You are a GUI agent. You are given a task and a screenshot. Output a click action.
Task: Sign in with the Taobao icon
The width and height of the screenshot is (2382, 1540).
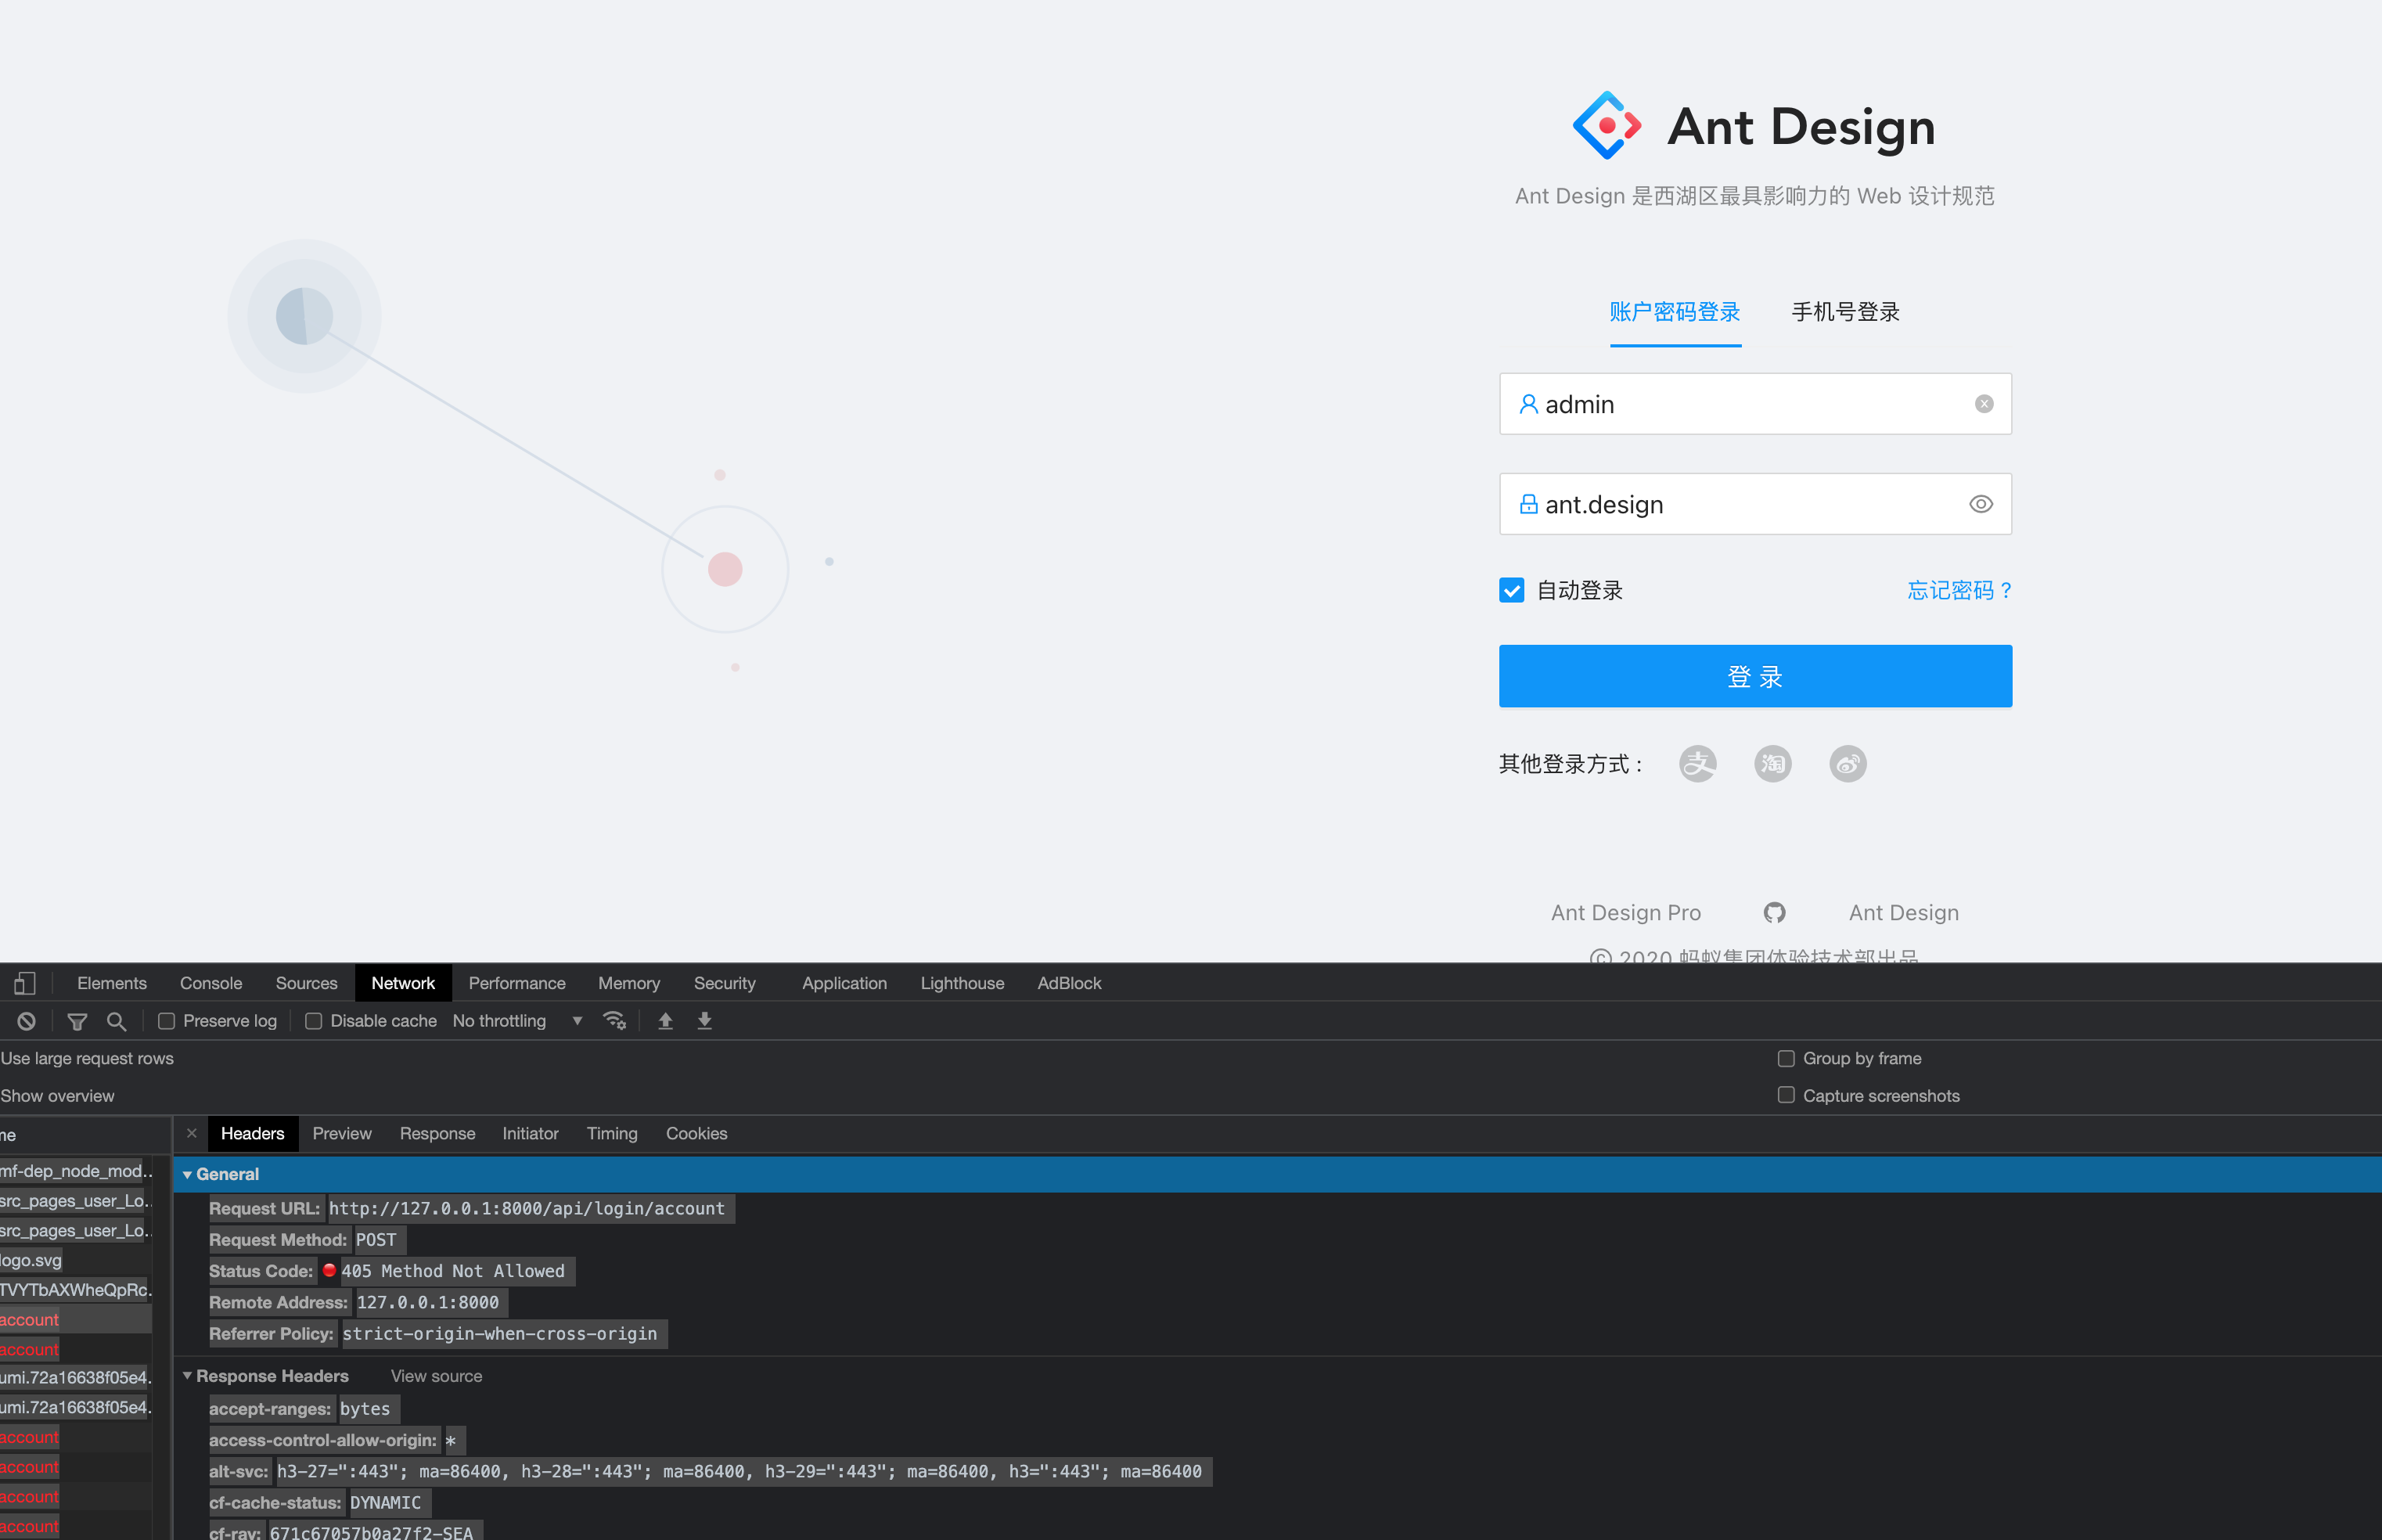pyautogui.click(x=1772, y=763)
